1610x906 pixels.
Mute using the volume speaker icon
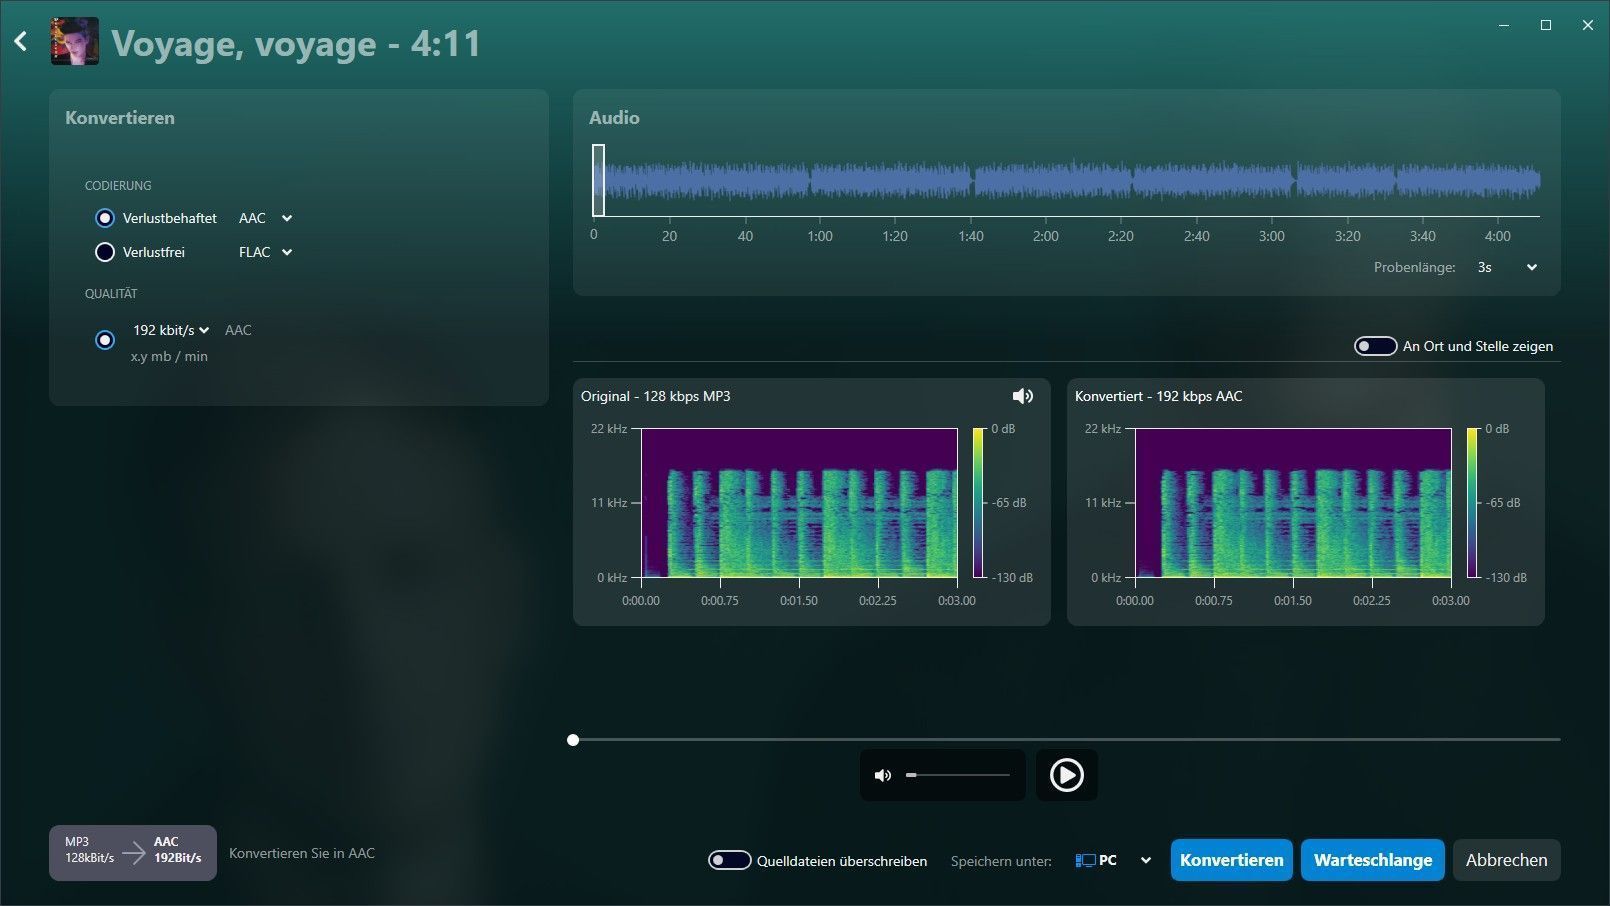(x=883, y=775)
